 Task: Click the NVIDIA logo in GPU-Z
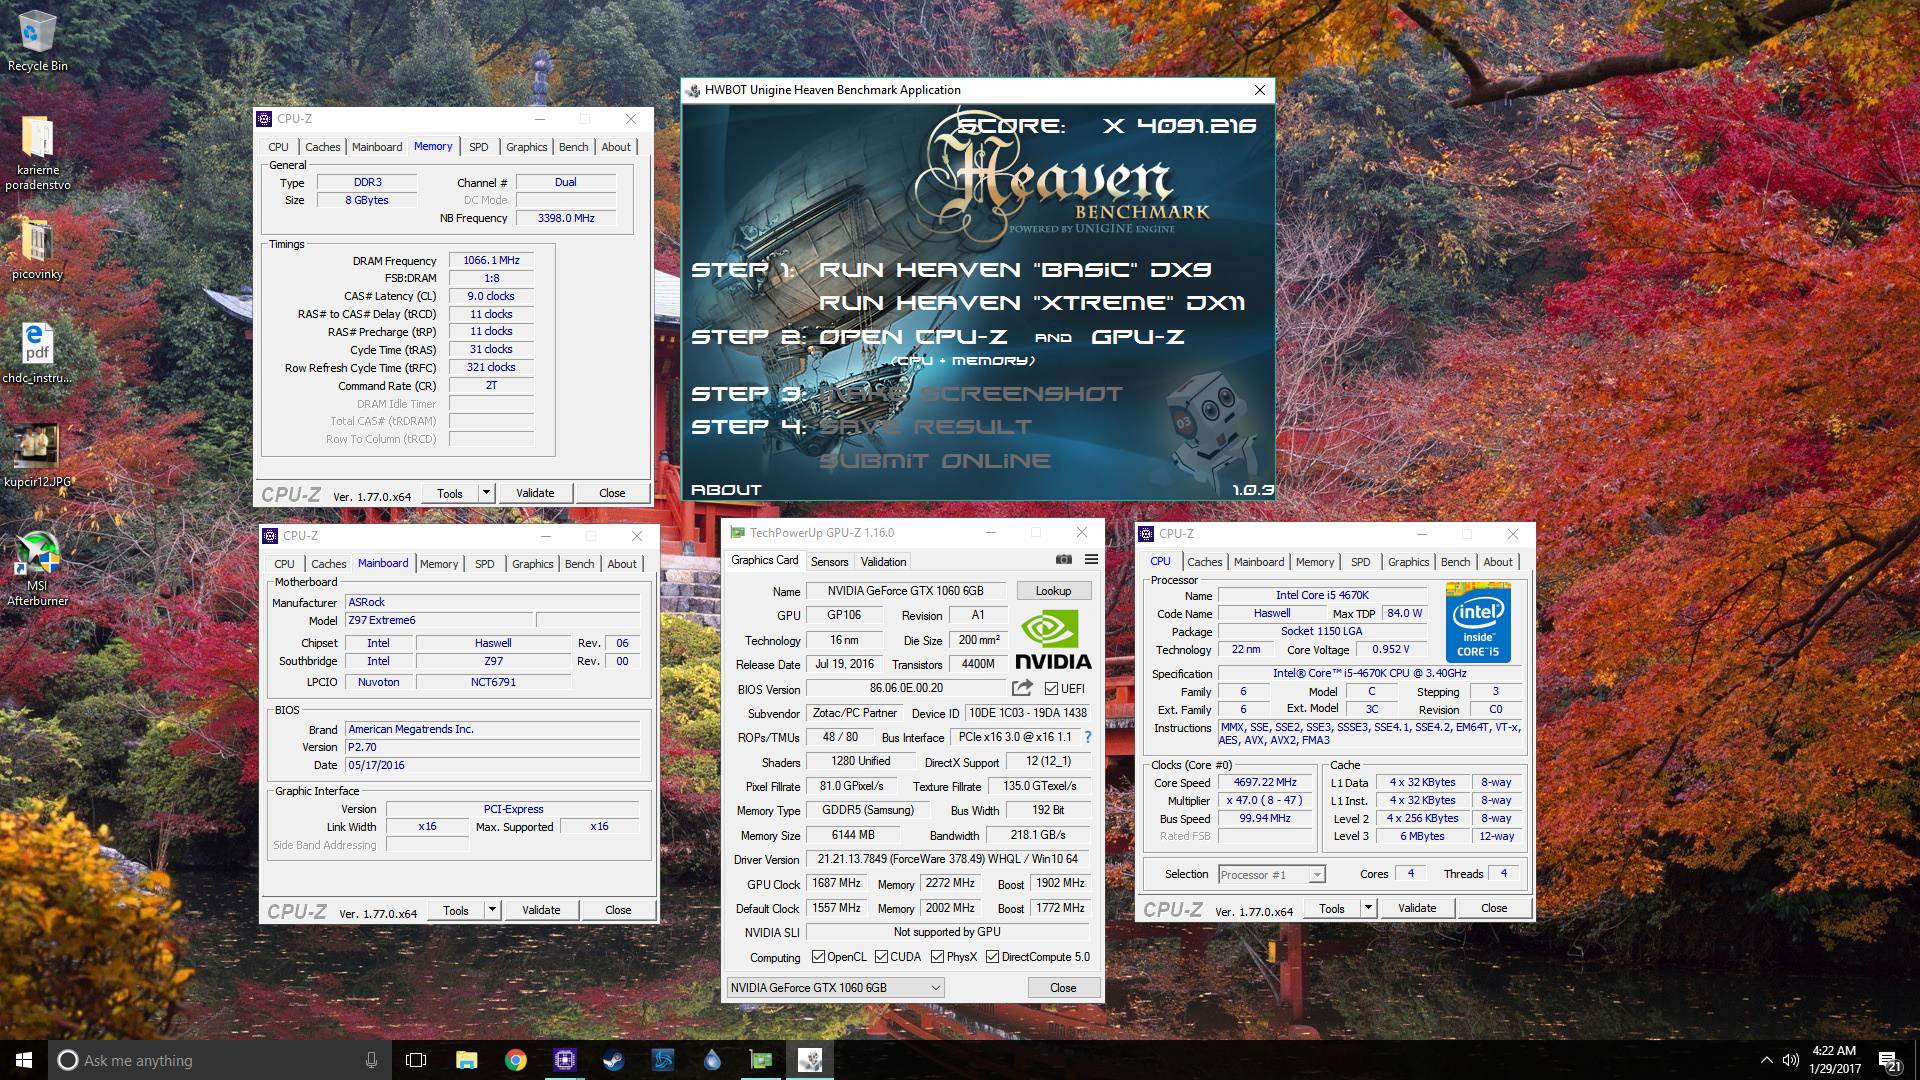1053,640
